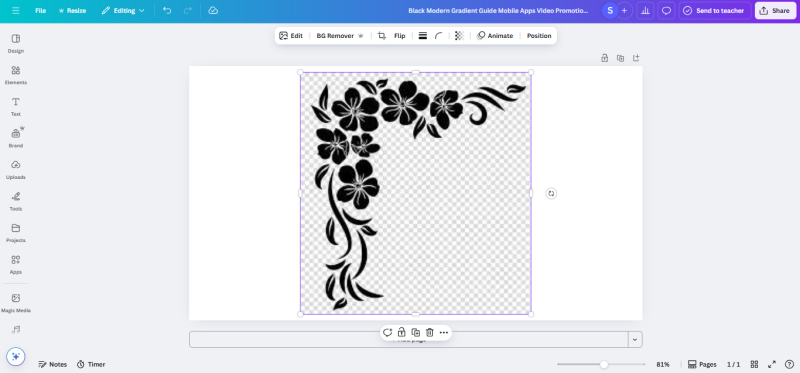This screenshot has width=800, height=373.
Task: Click Edit image in the toolbar
Action: [x=291, y=36]
